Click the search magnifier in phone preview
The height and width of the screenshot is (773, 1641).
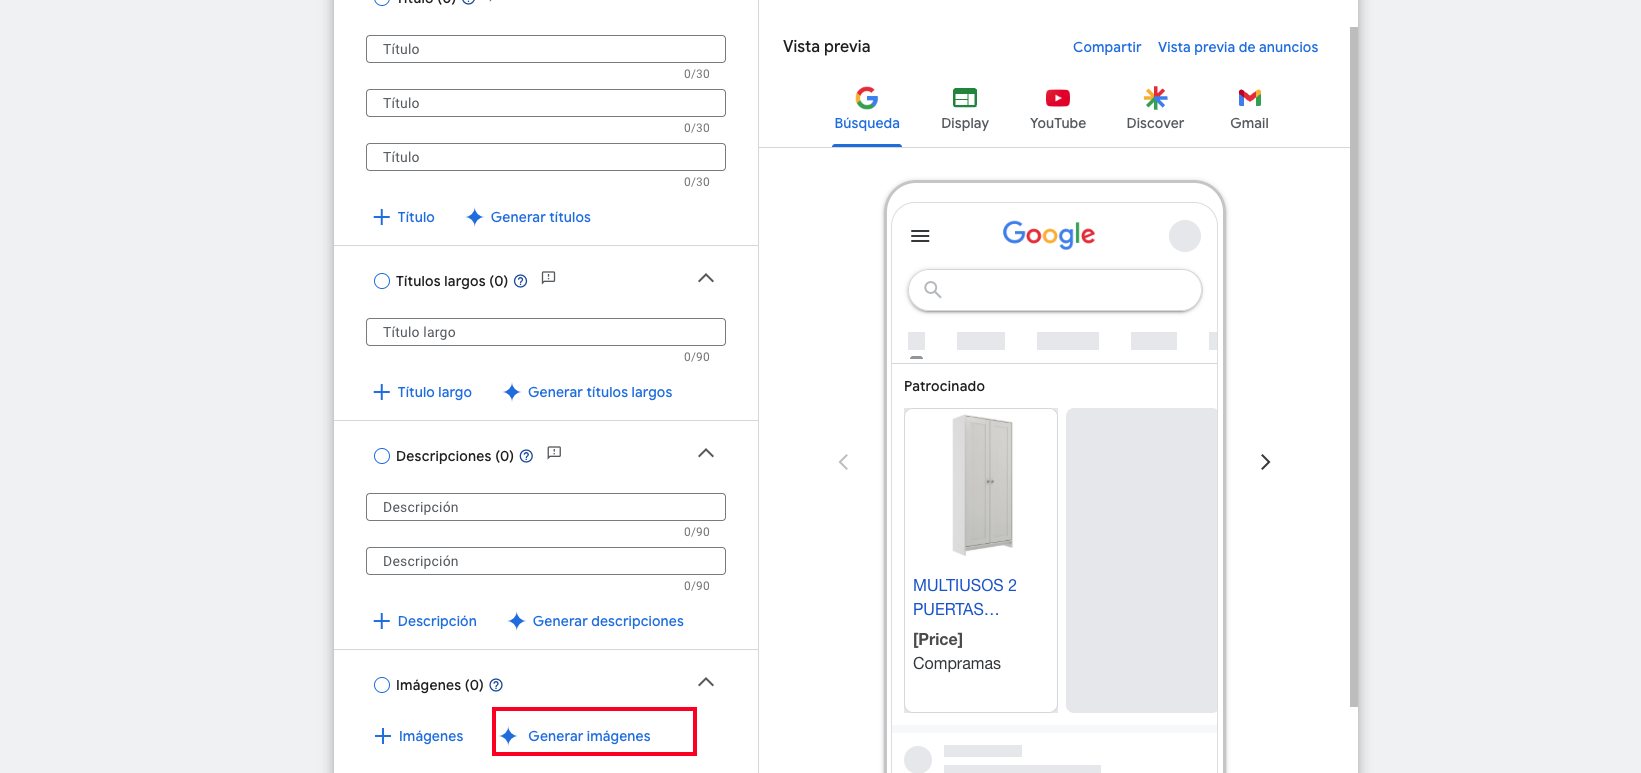[x=933, y=290]
